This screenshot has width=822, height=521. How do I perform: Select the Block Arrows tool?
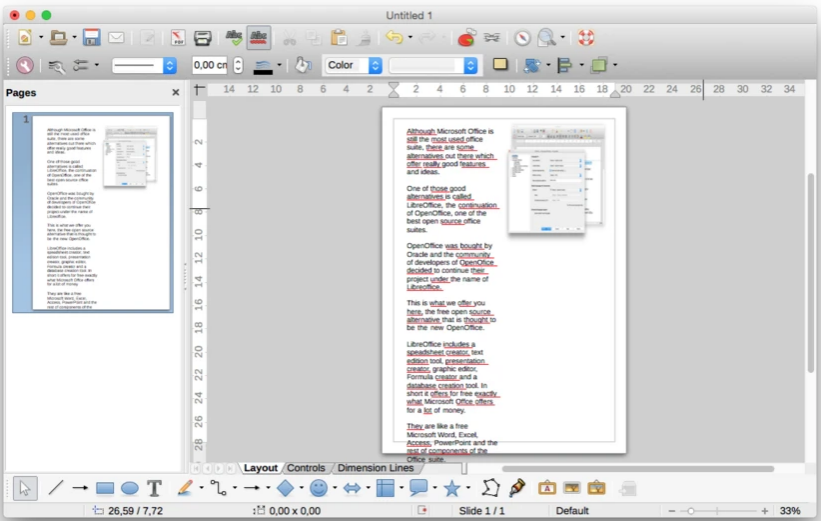352,489
